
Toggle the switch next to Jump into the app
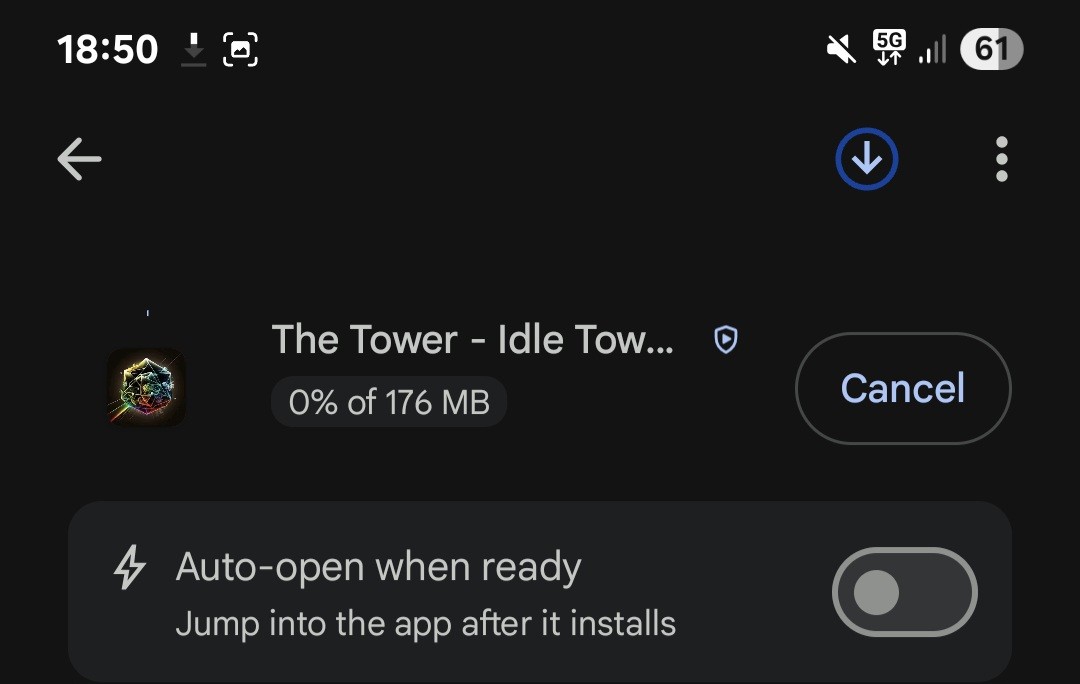pyautogui.click(x=904, y=592)
